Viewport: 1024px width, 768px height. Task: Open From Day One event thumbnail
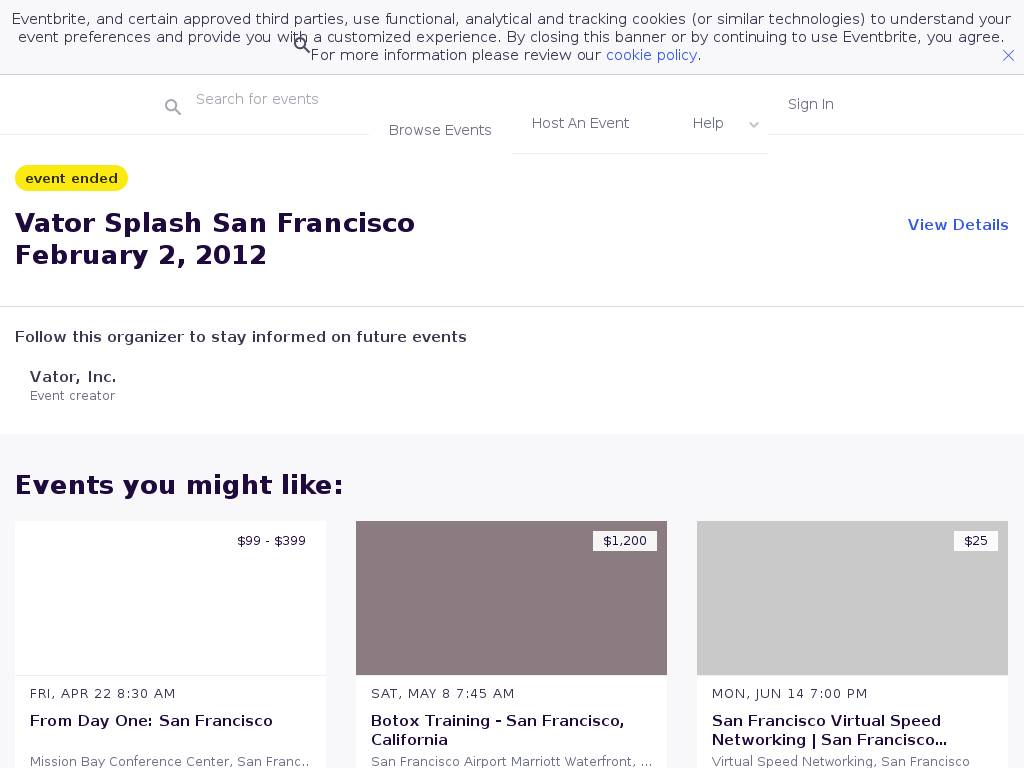[x=170, y=598]
